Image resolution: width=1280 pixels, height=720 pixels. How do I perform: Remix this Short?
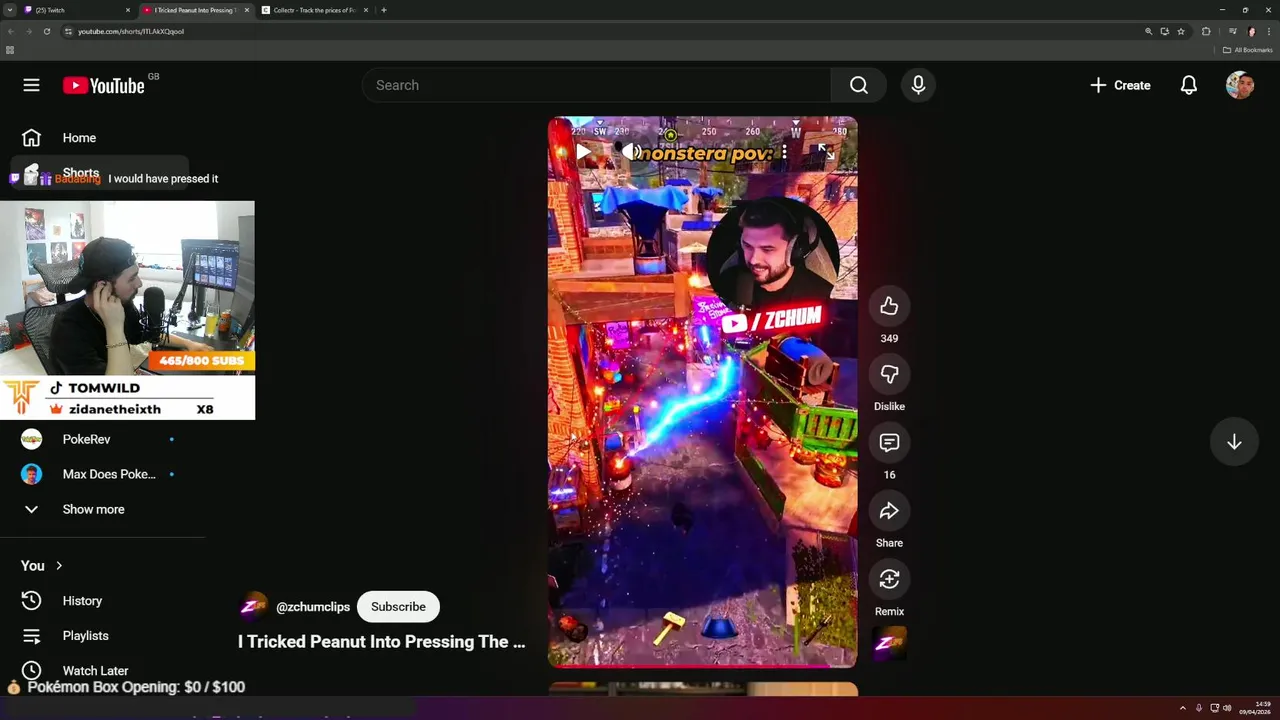(x=889, y=579)
